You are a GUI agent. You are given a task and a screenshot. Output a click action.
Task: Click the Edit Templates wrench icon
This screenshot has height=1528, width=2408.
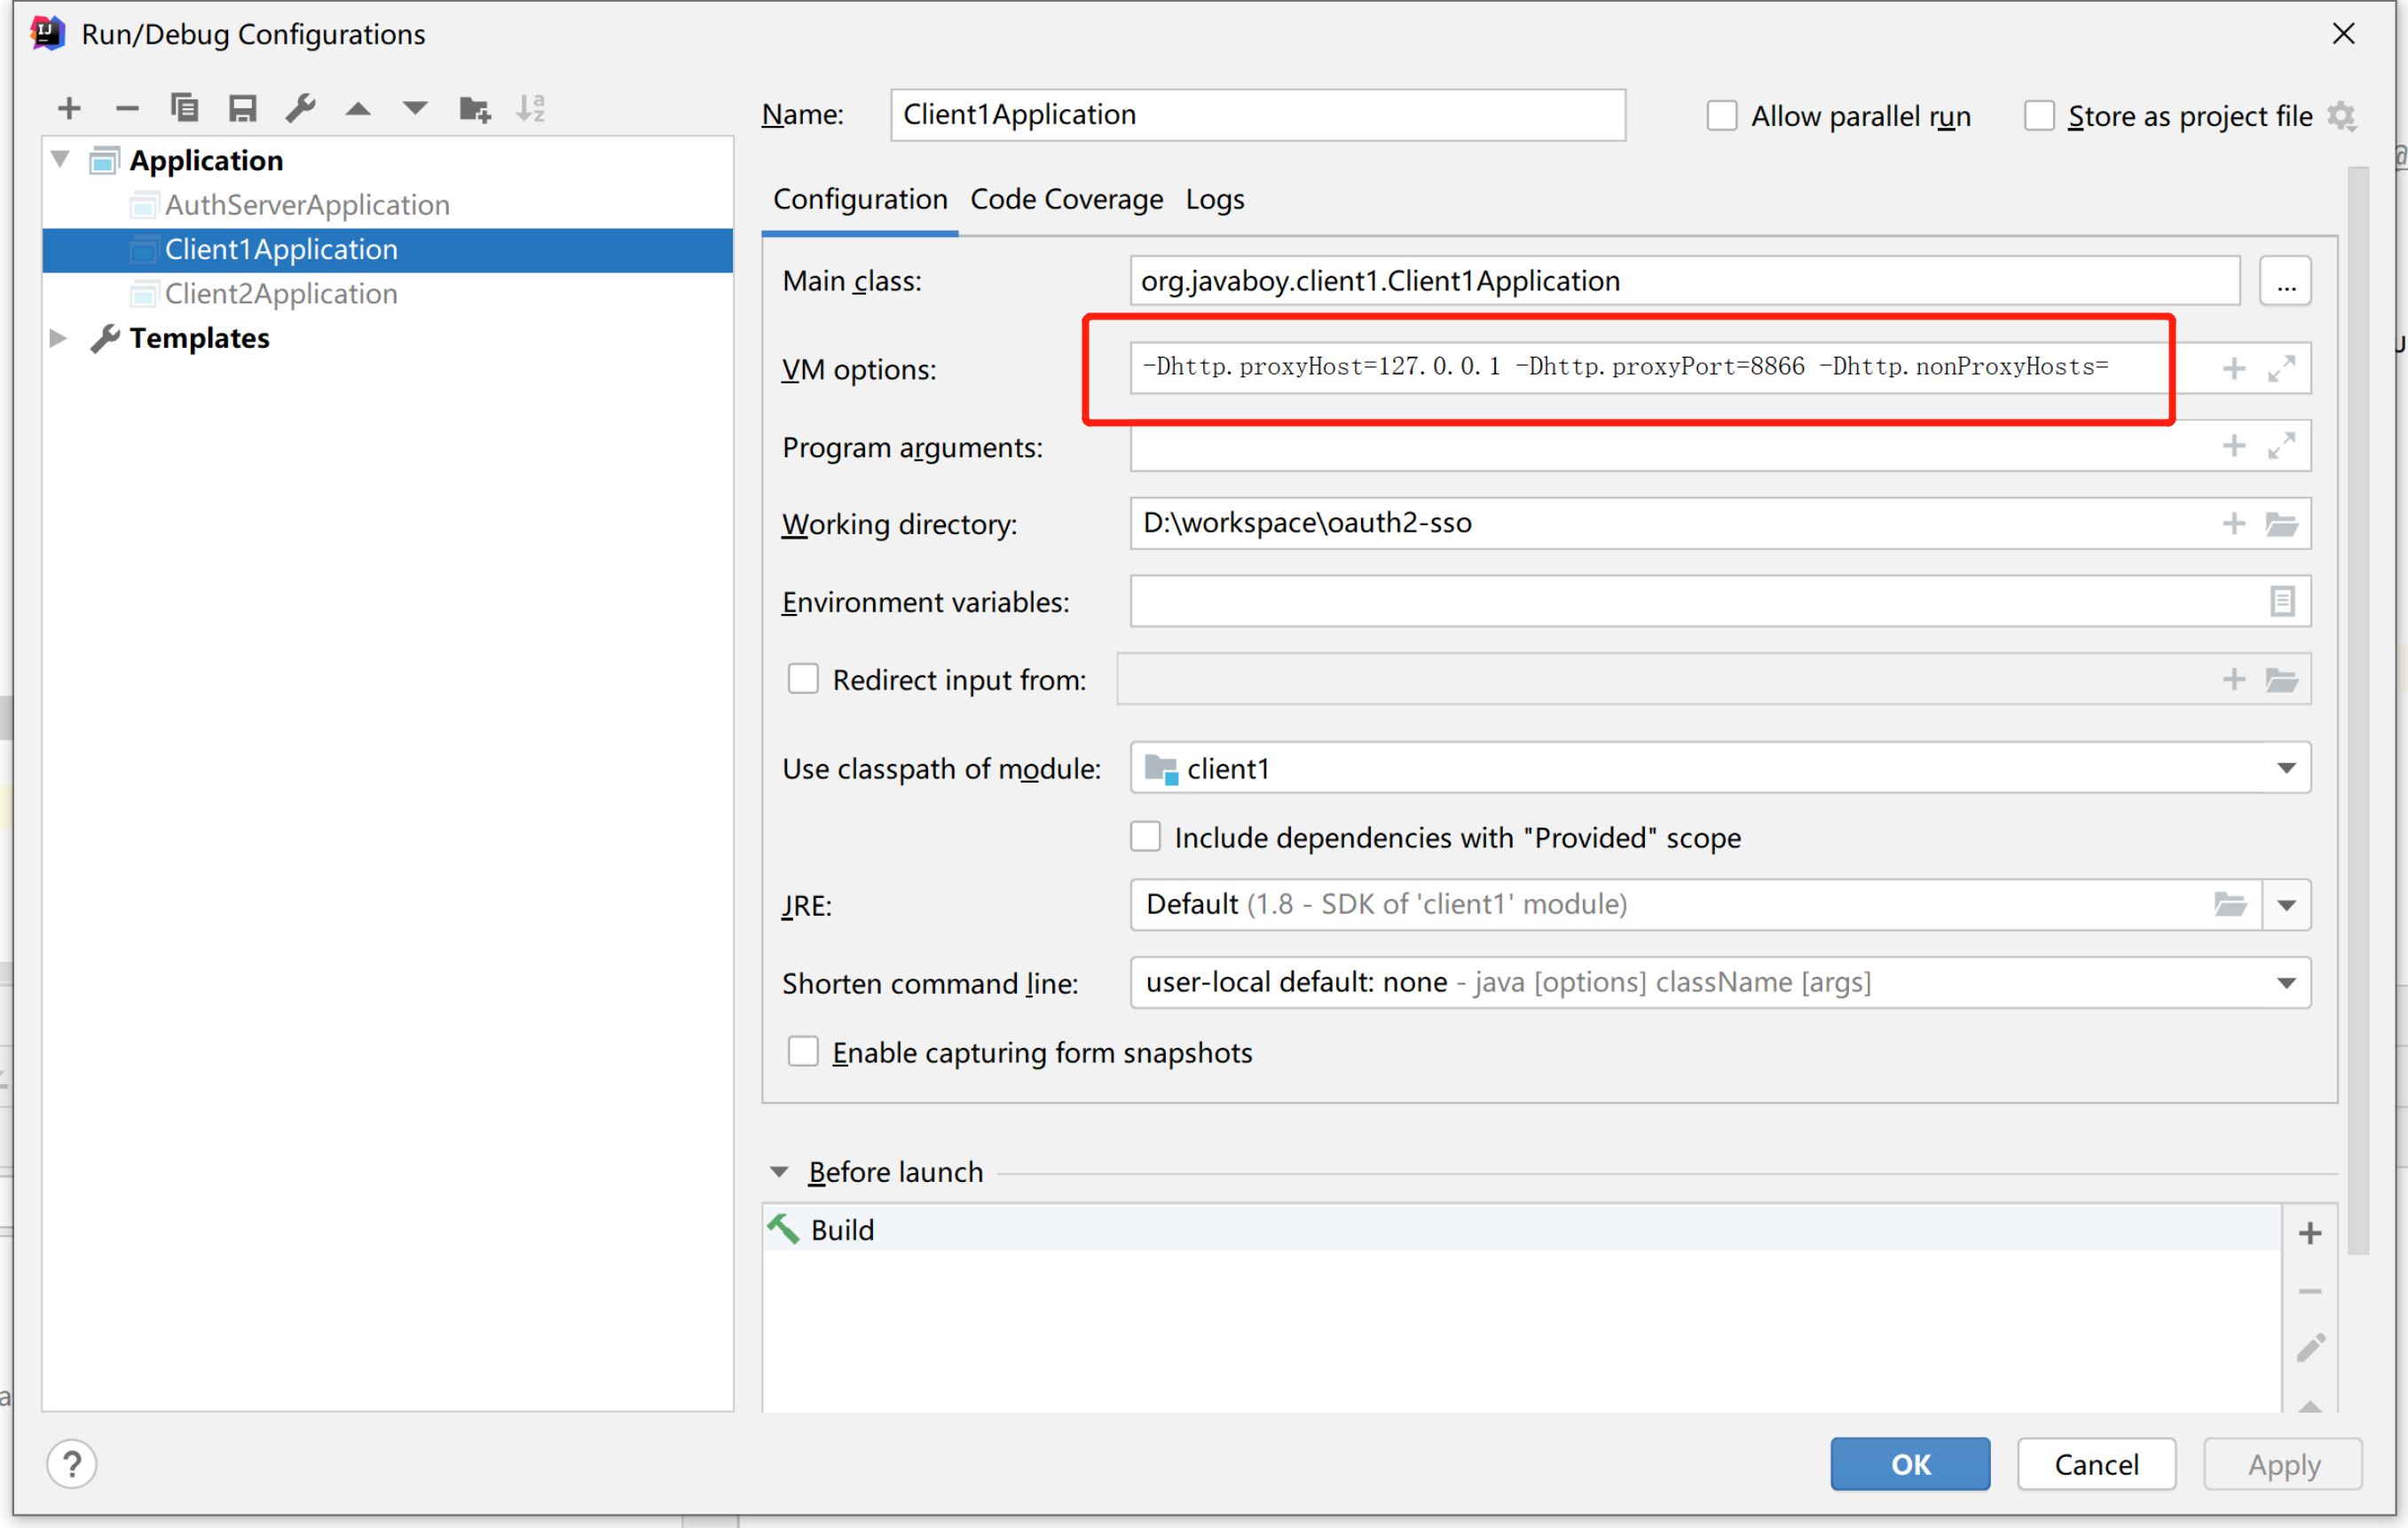pyautogui.click(x=300, y=108)
